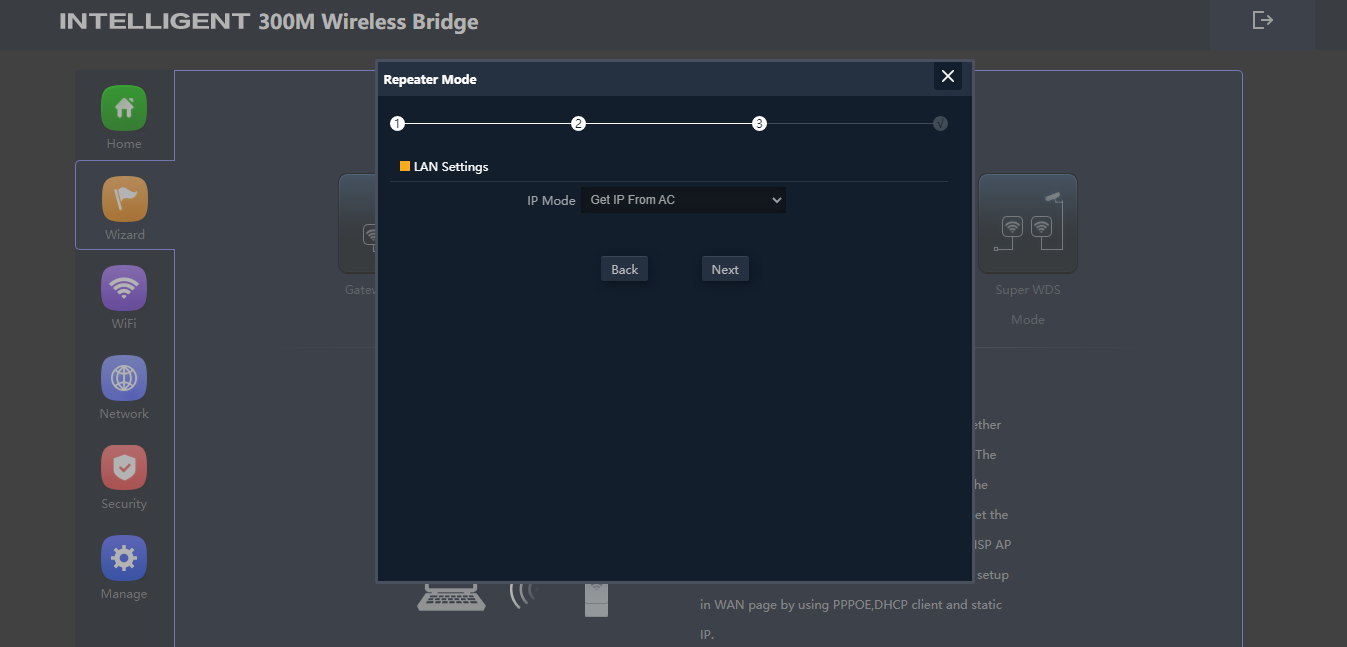Viewport: 1347px width, 647px height.
Task: Click the Back button
Action: pos(624,269)
